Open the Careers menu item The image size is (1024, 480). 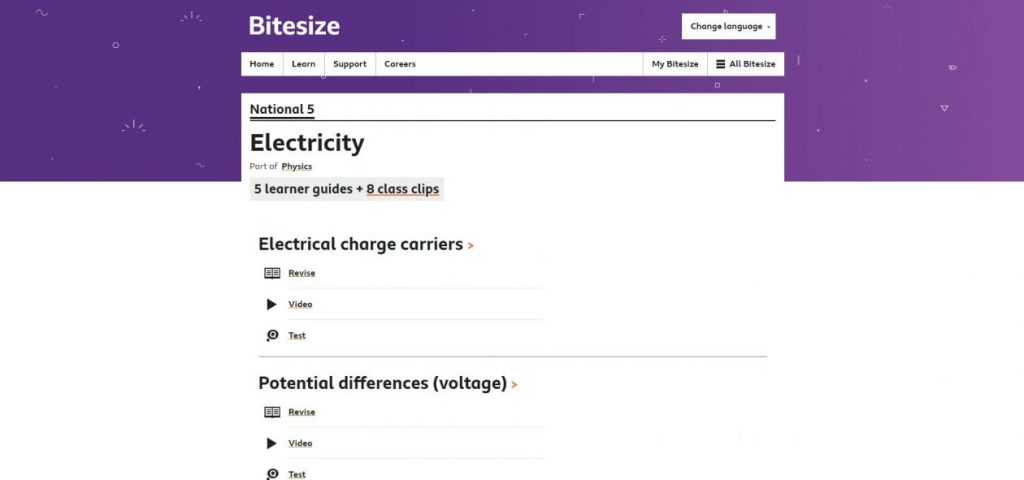tap(400, 64)
